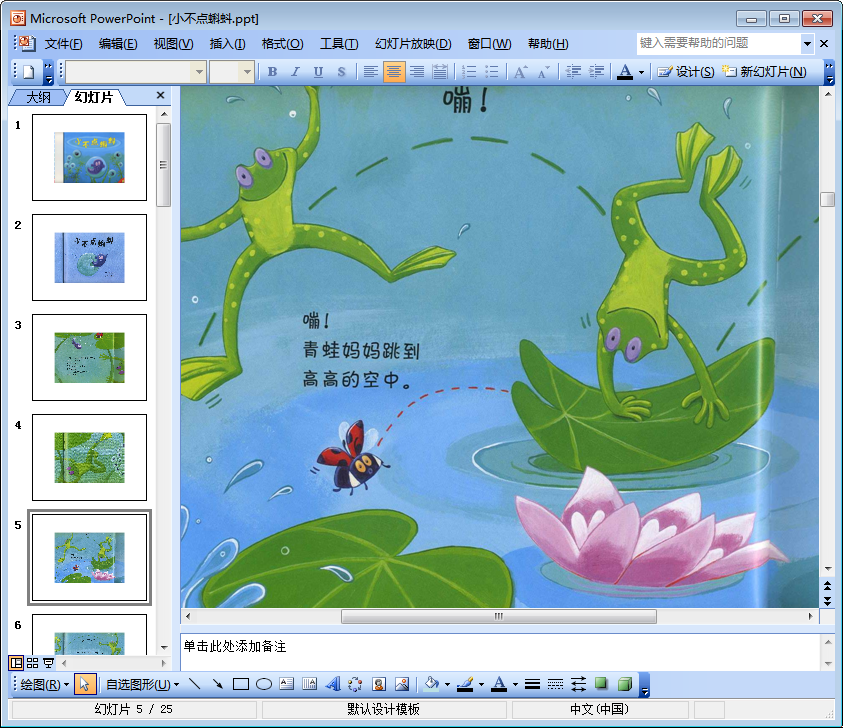
Task: Select slide 1 thumbnail
Action: 89,158
